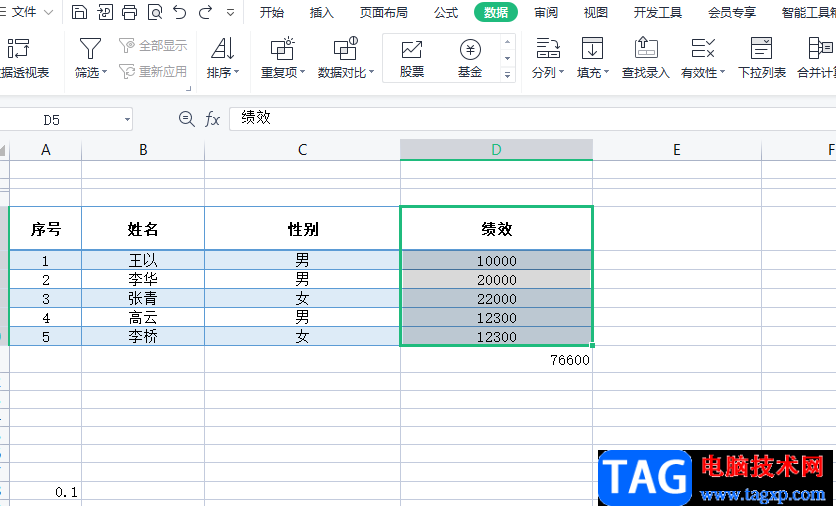The image size is (836, 506).
Task: Expand the 分列 dropdown arrow
Action: tap(561, 72)
